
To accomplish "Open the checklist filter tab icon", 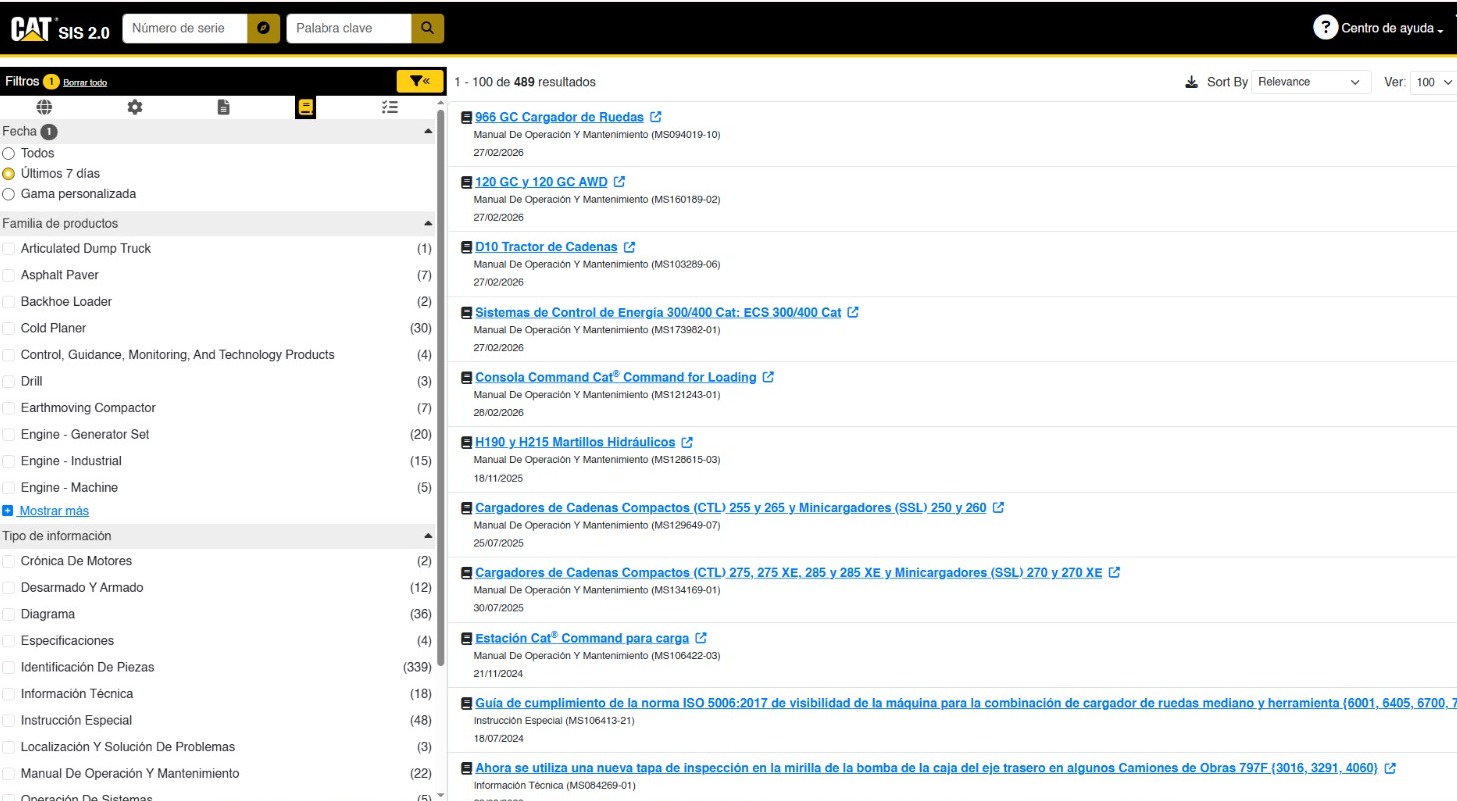I will [390, 107].
